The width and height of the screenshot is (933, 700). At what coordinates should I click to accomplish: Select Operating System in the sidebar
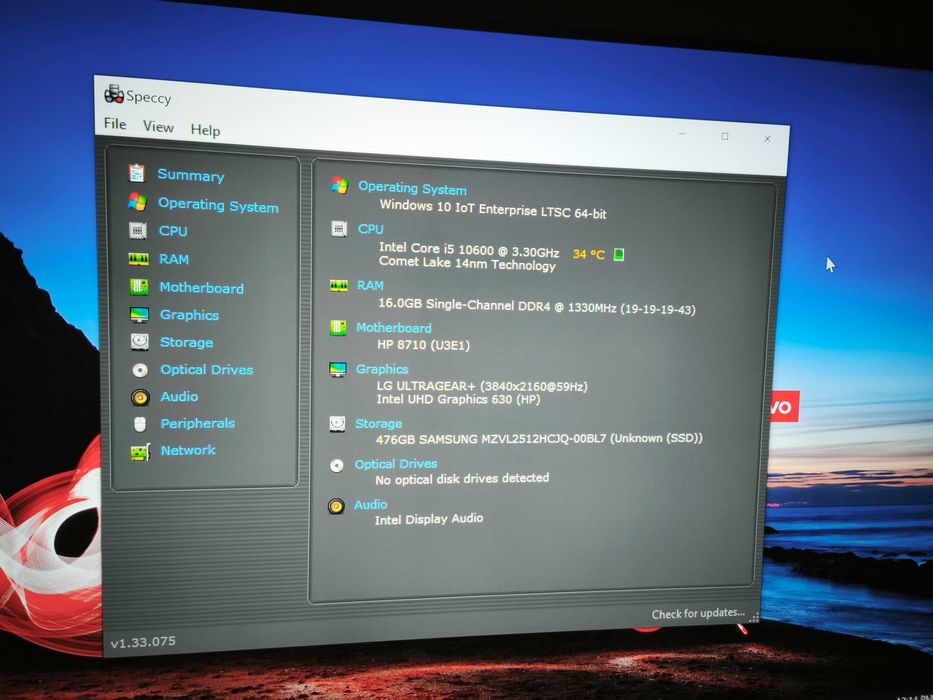[x=218, y=205]
